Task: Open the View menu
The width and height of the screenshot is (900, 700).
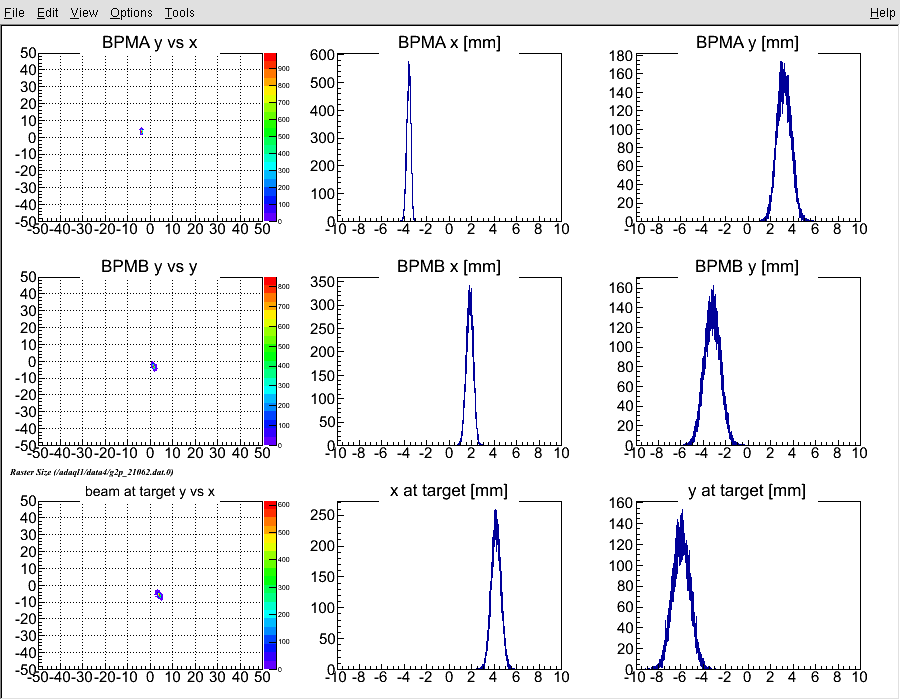Action: click(84, 13)
